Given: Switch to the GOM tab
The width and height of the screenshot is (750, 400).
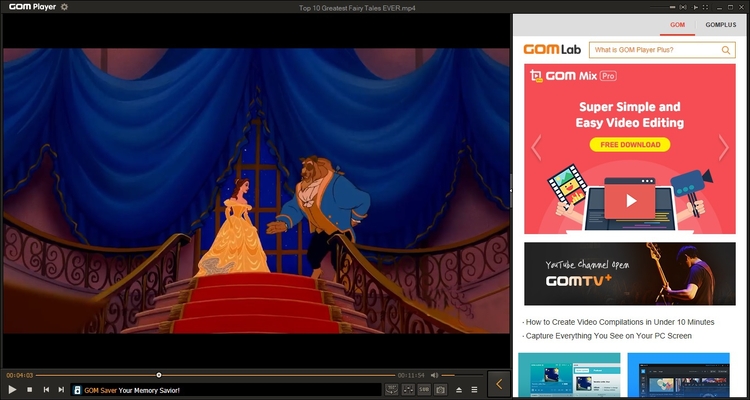Looking at the screenshot, I should (677, 25).
